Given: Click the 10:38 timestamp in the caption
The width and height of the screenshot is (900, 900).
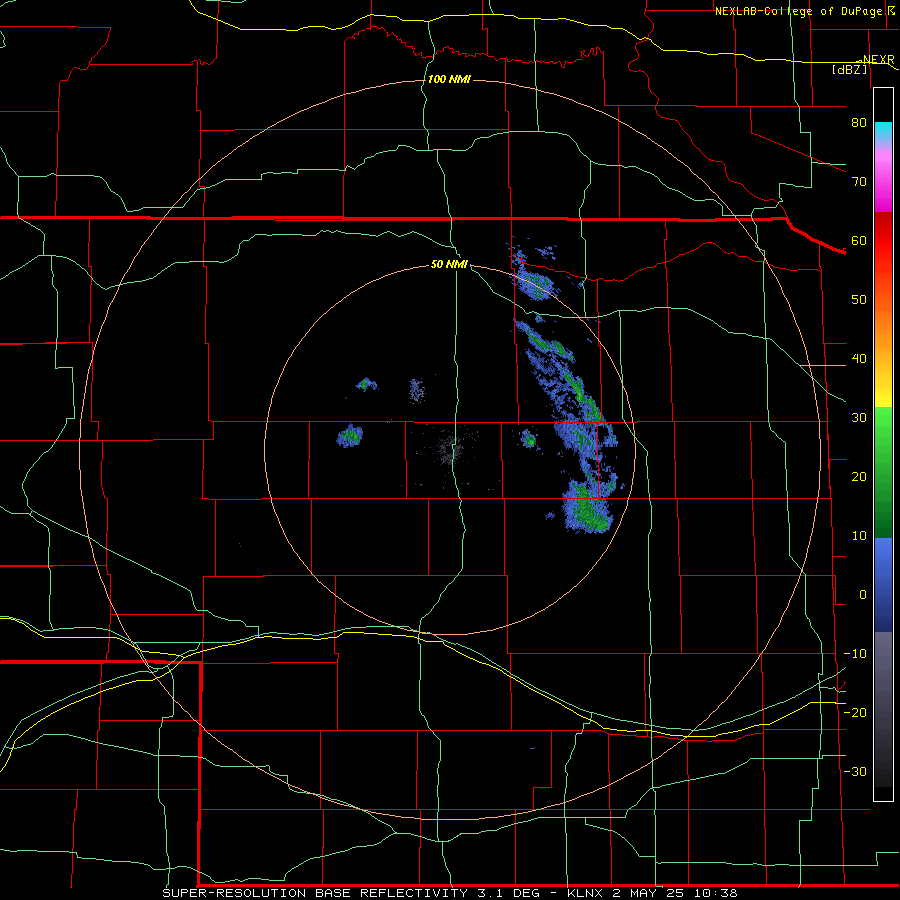Looking at the screenshot, I should pyautogui.click(x=715, y=893).
